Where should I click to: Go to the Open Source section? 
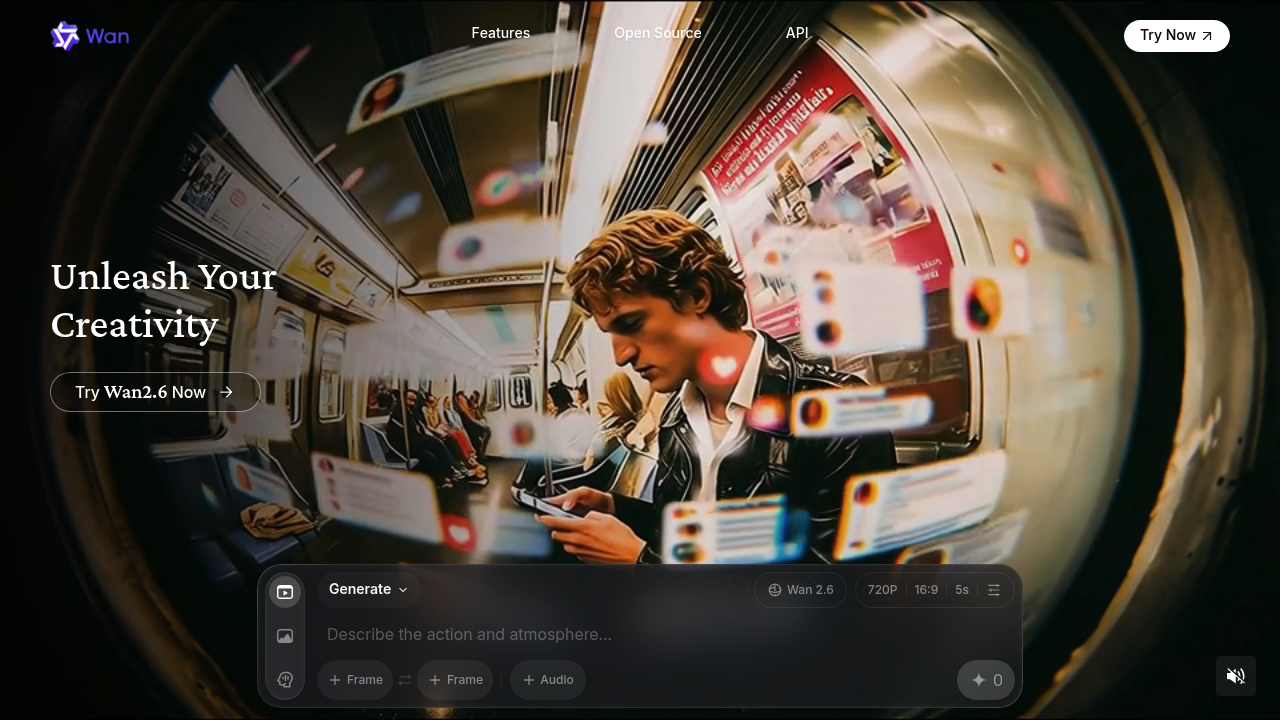coord(657,33)
